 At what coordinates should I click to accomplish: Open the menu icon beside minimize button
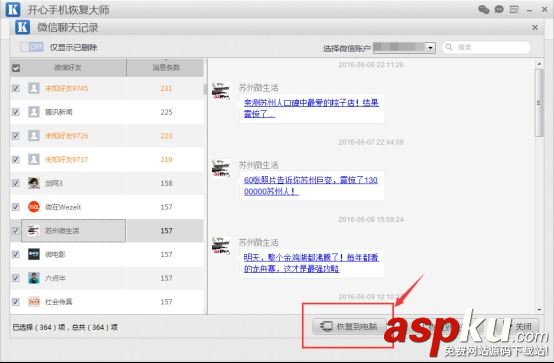tap(514, 10)
